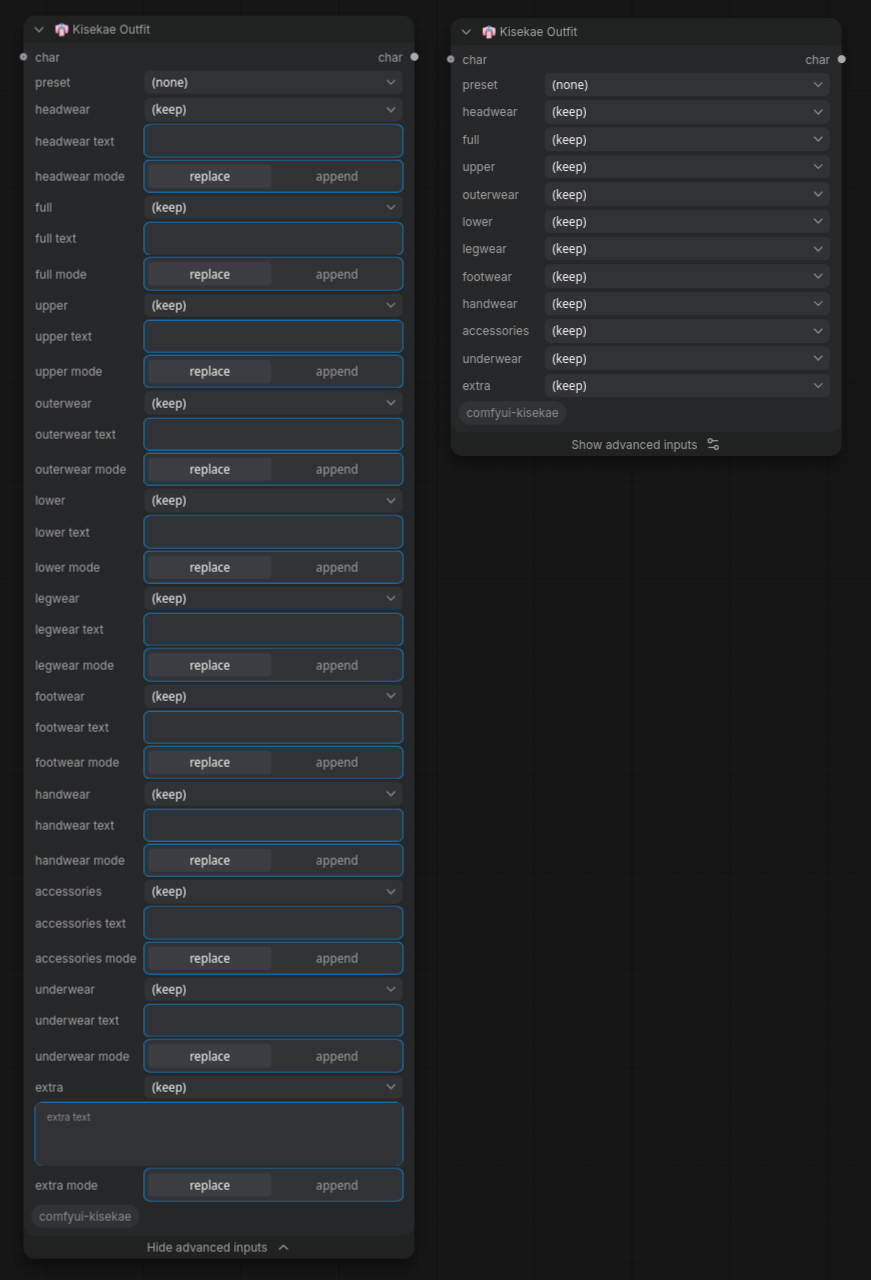Open the handwear dropdown in the left node

(x=273, y=794)
